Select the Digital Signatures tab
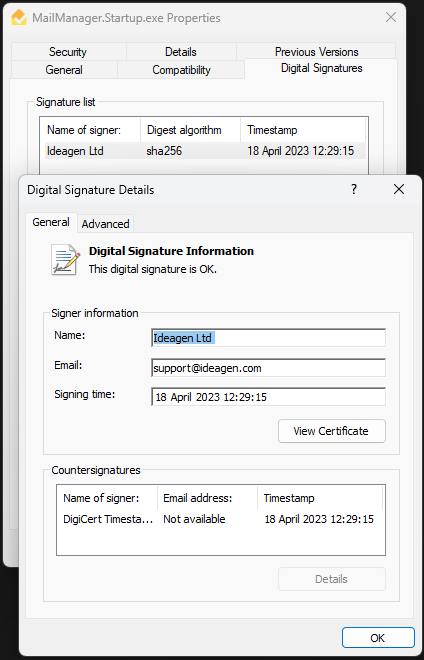424x660 pixels. 322,68
